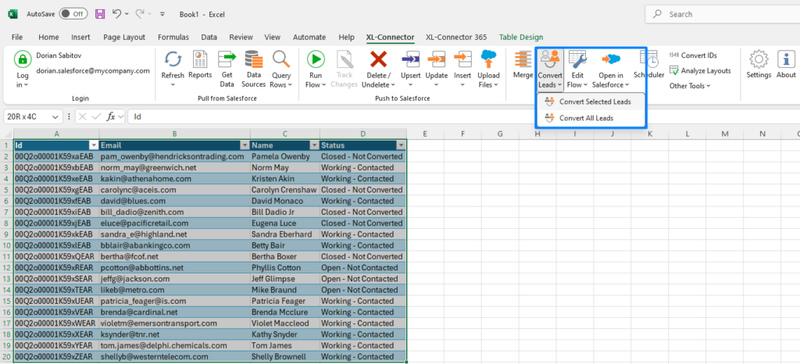Expand the Other Tools dropdown

[x=690, y=86]
